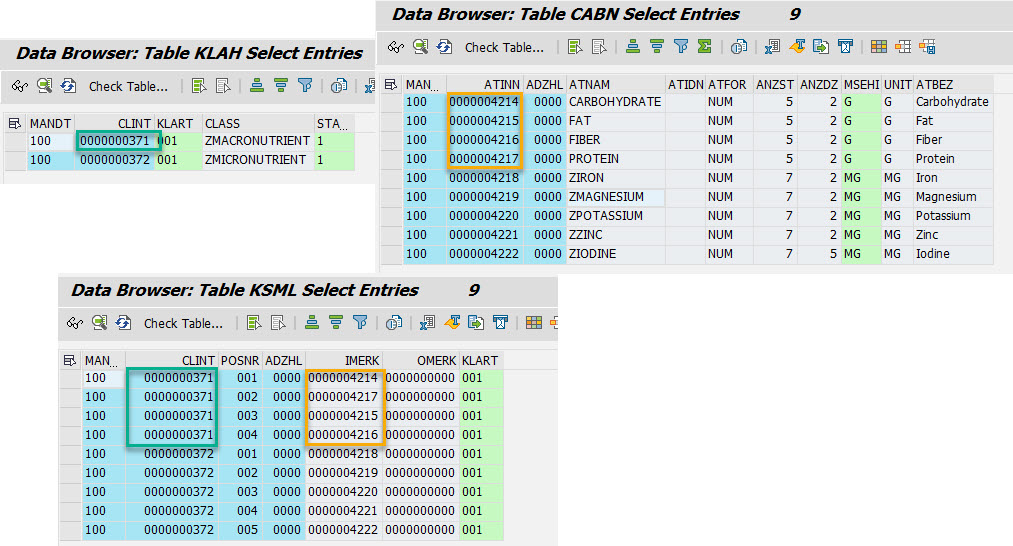Click the IMERK column header in KSML table
The width and height of the screenshot is (1013, 546).
coord(344,361)
